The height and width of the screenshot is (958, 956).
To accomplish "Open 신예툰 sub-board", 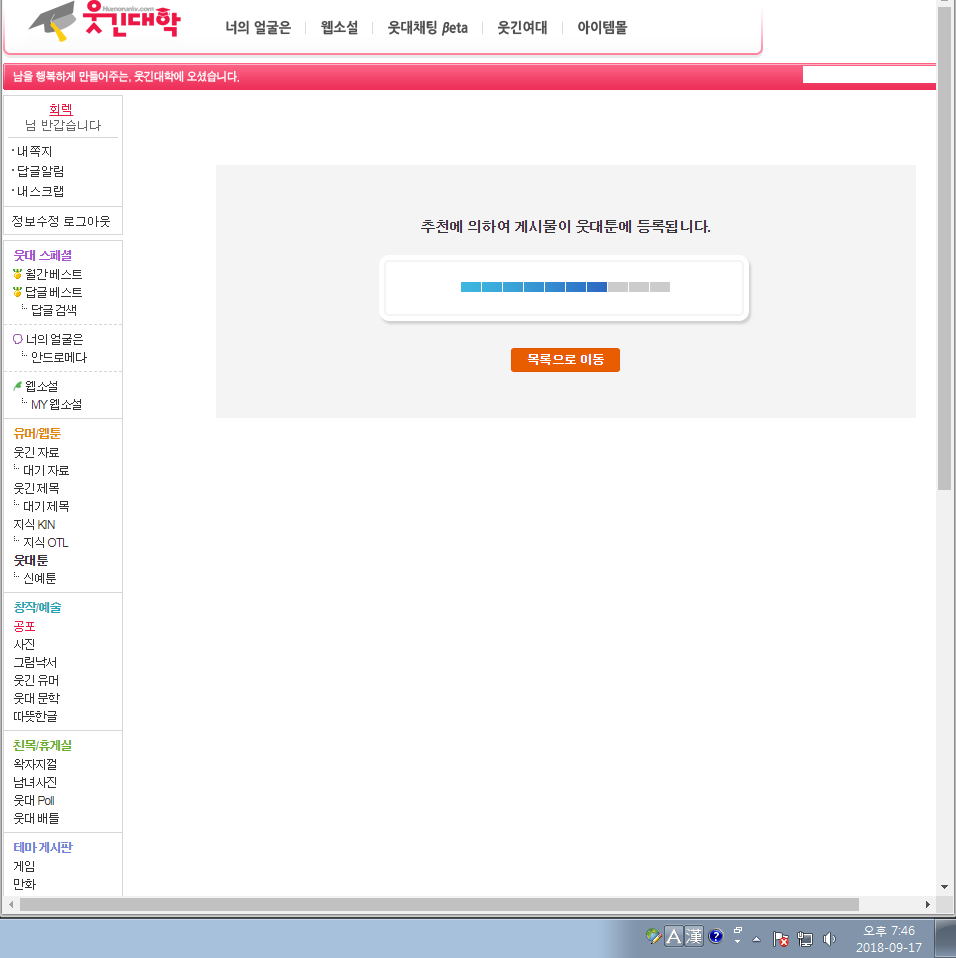I will (40, 578).
